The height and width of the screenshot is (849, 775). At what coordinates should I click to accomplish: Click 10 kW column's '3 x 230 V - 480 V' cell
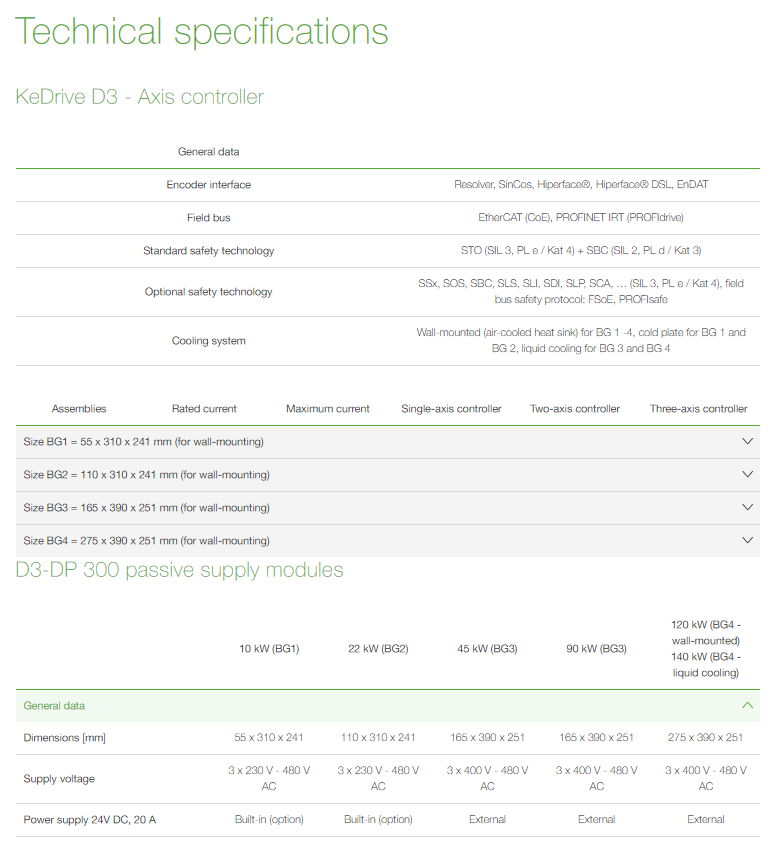pyautogui.click(x=269, y=778)
